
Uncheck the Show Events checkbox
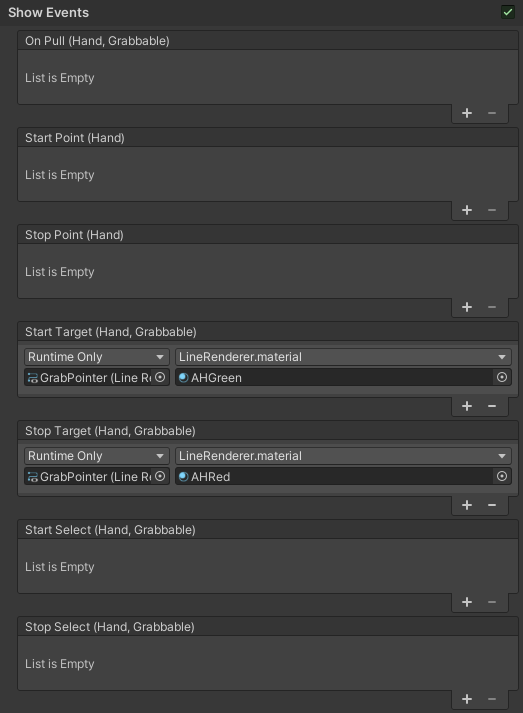click(x=508, y=12)
